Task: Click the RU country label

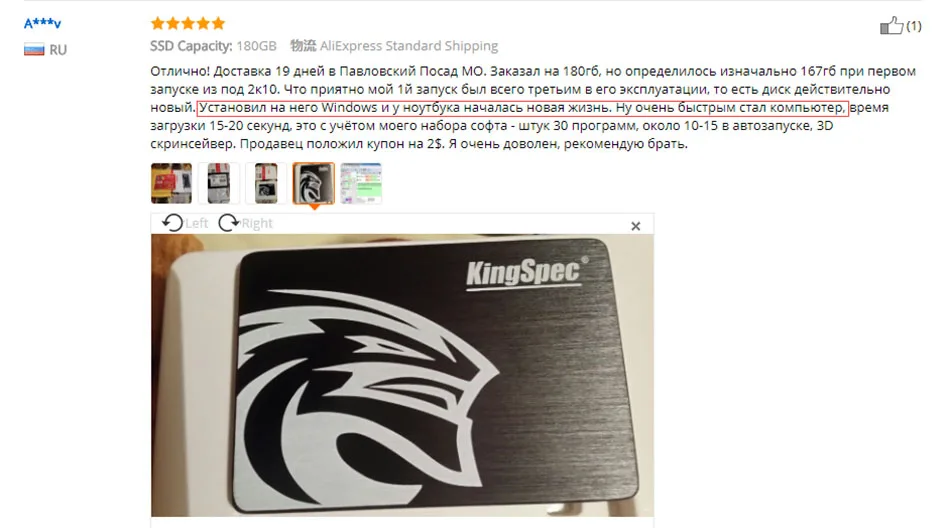Action: click(58, 50)
